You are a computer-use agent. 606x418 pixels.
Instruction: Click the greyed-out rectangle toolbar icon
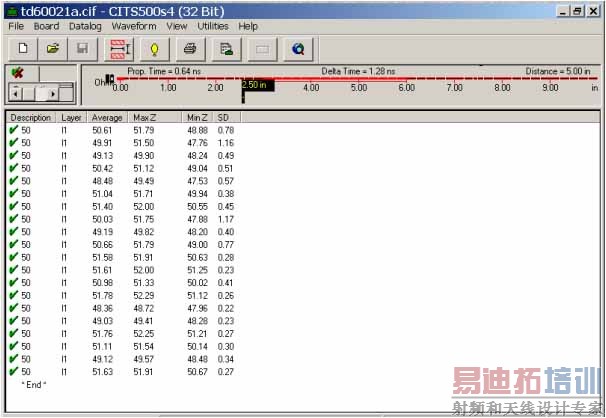coord(262,49)
